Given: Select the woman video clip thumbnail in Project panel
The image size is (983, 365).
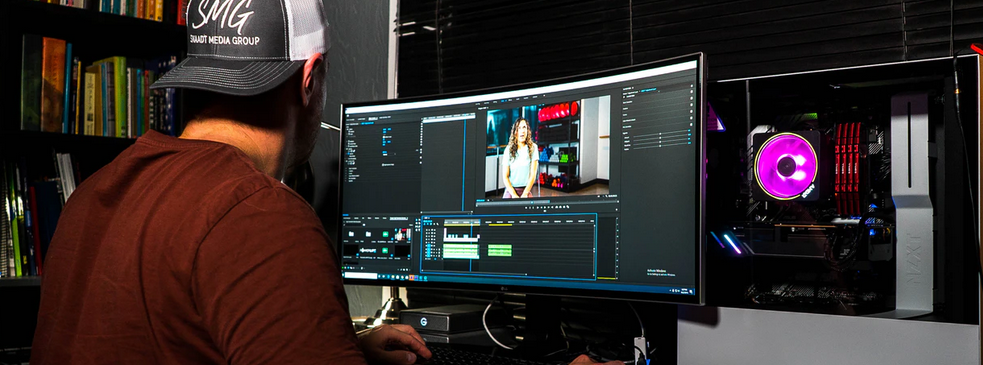Looking at the screenshot, I should 403,235.
